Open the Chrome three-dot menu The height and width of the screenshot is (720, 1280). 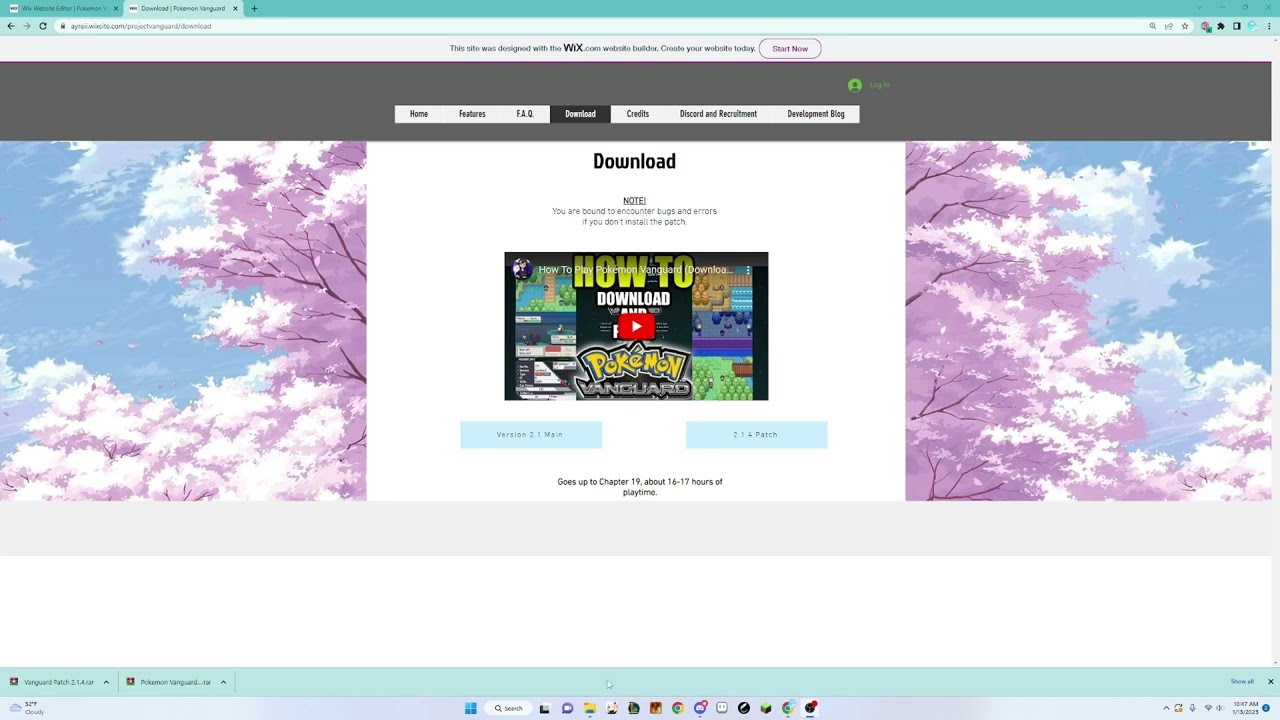1268,26
